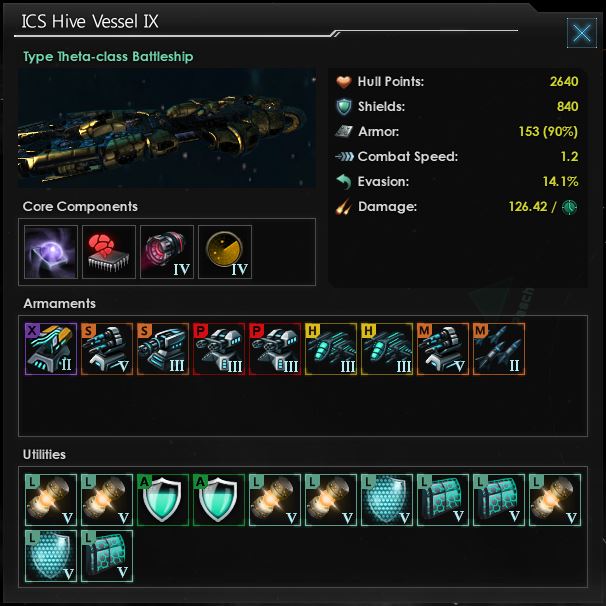This screenshot has width=606, height=606.
Task: Click the purple FTL drive core component
Action: point(51,252)
